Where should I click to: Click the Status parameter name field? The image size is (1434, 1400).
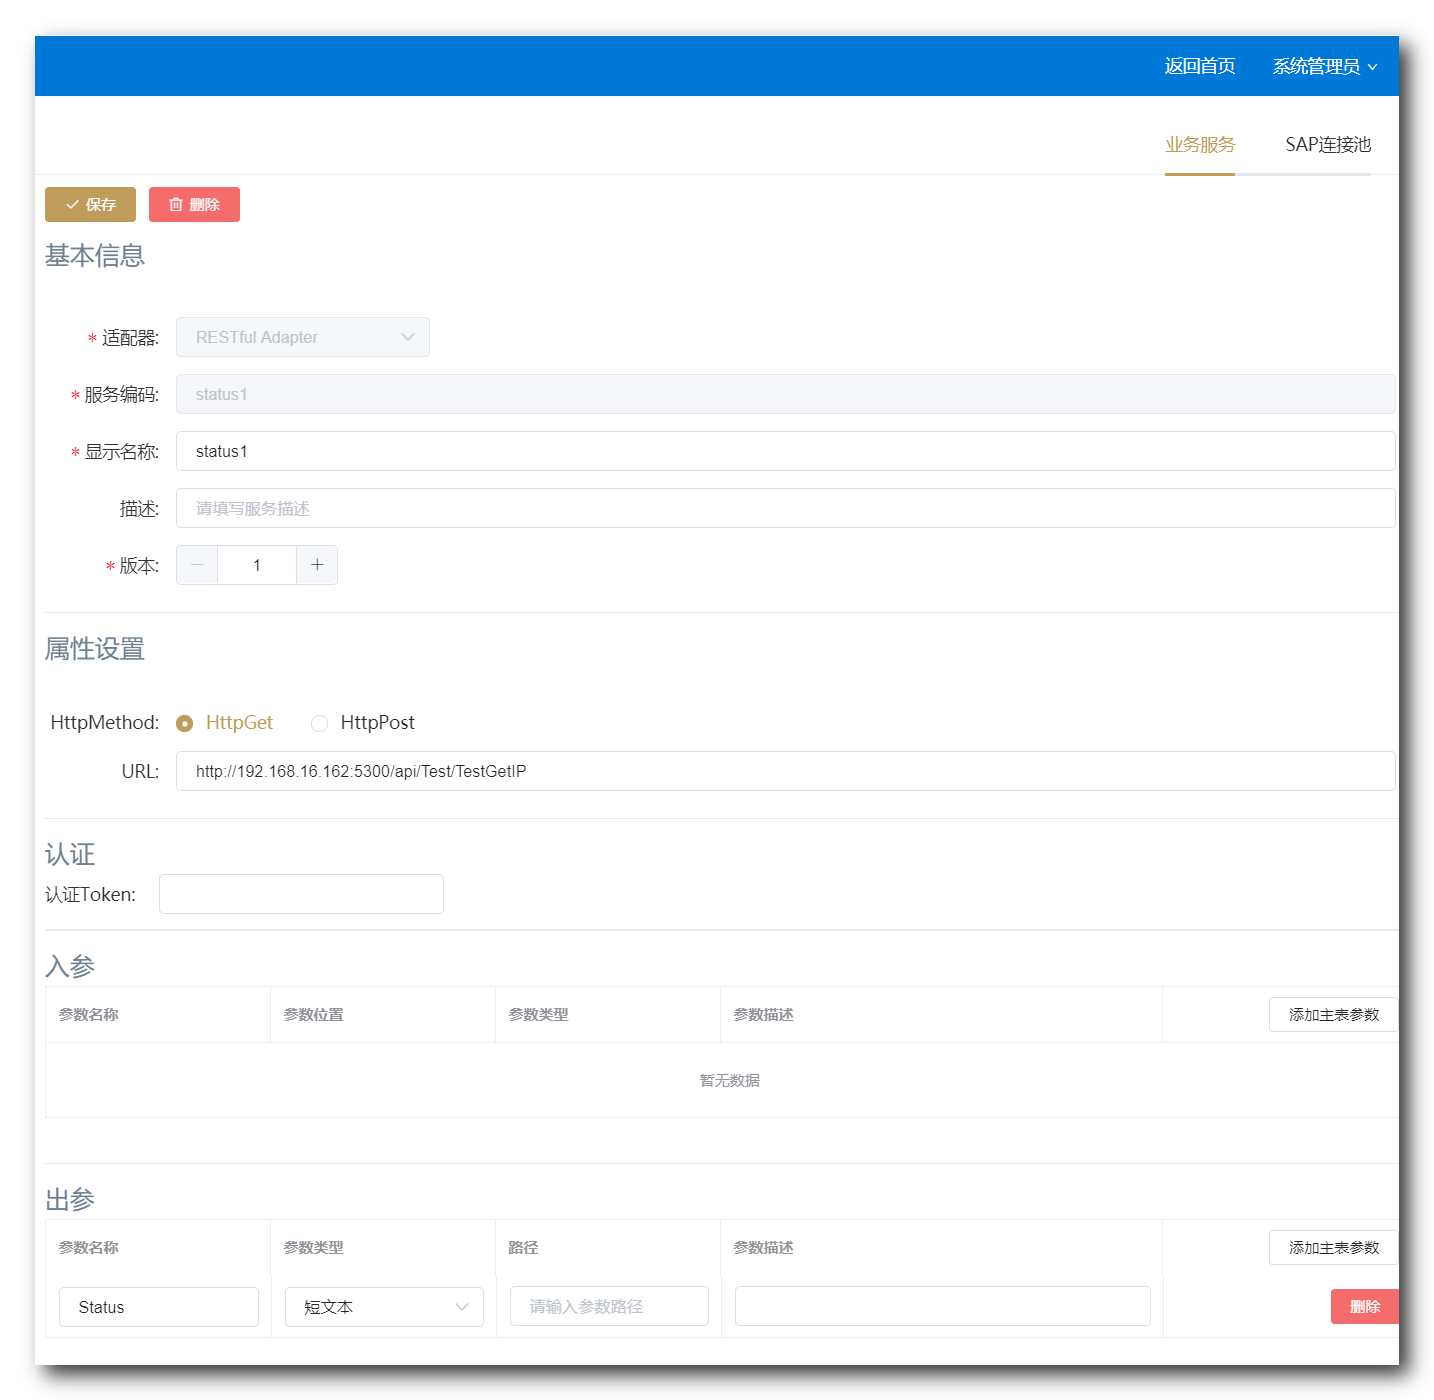tap(159, 1307)
